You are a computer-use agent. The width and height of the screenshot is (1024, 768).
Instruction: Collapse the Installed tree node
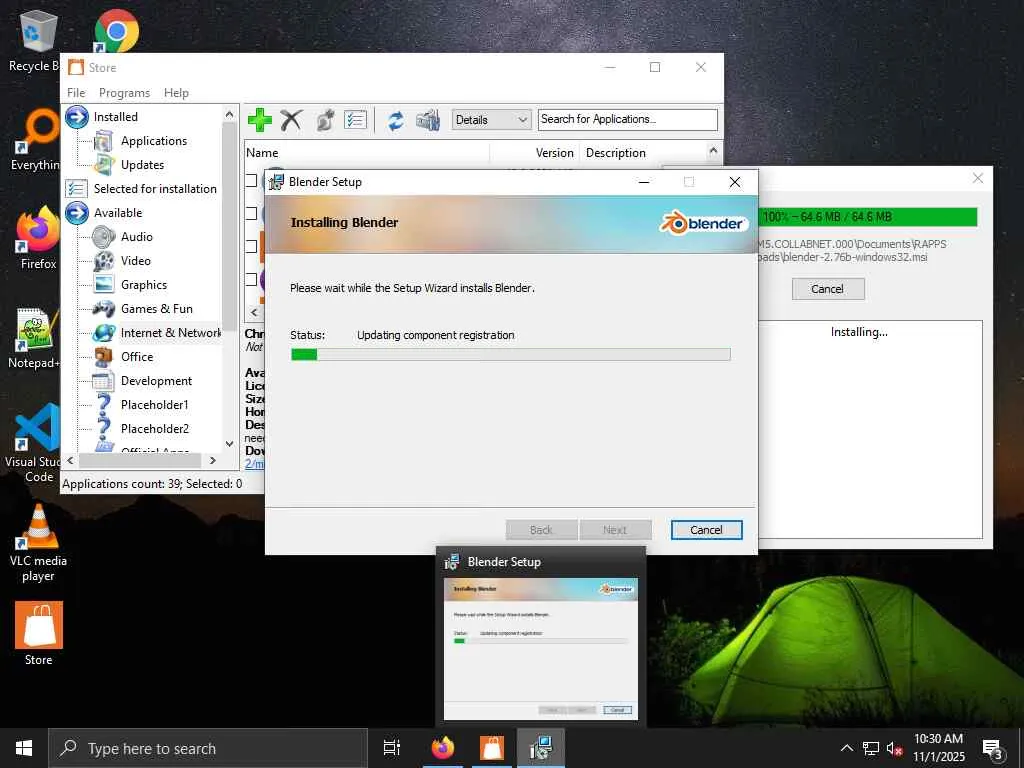pyautogui.click(x=76, y=117)
